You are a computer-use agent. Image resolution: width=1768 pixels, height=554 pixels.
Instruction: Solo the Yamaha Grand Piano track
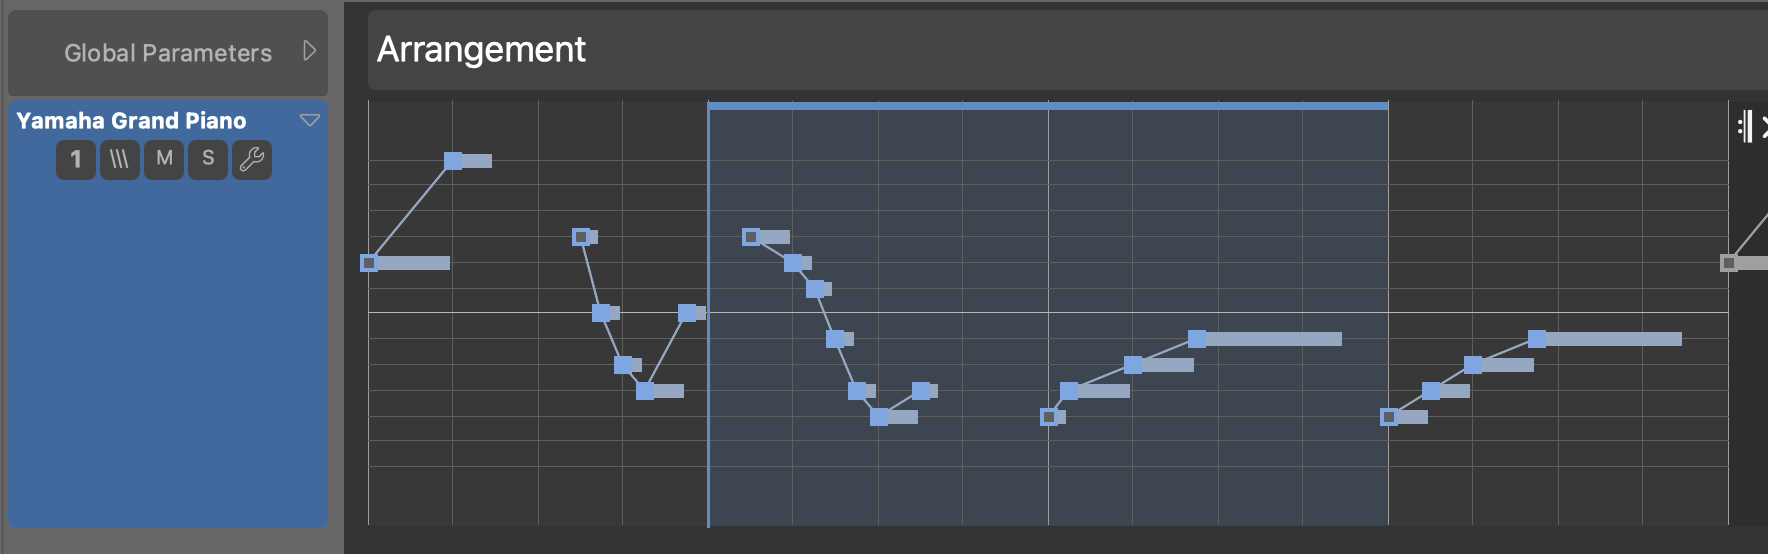point(208,159)
